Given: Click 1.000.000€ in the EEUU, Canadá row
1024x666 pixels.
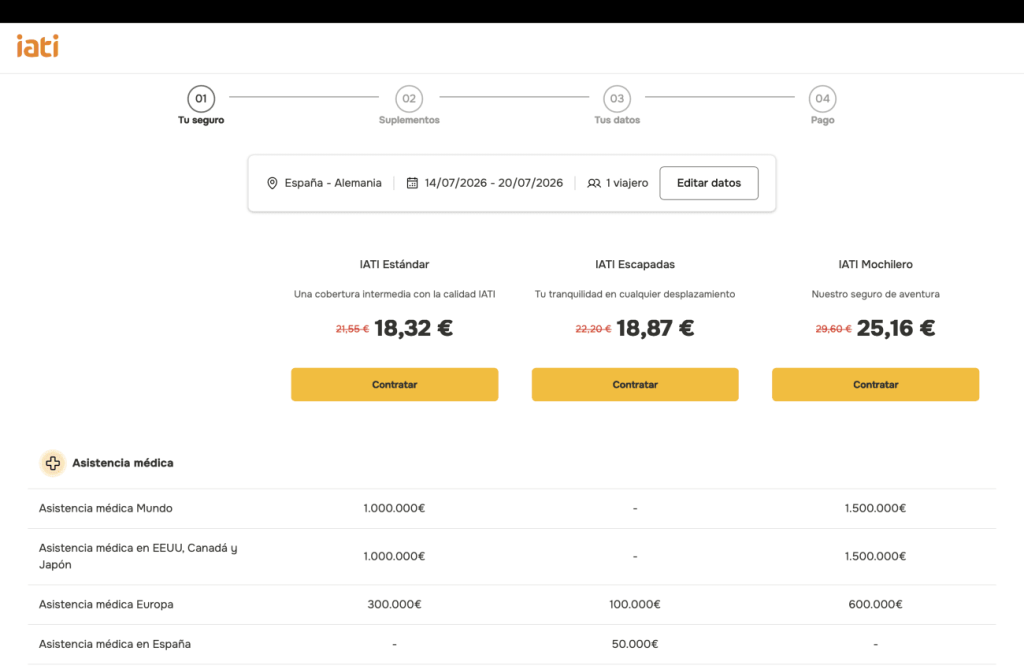Looking at the screenshot, I should click(x=394, y=556).
